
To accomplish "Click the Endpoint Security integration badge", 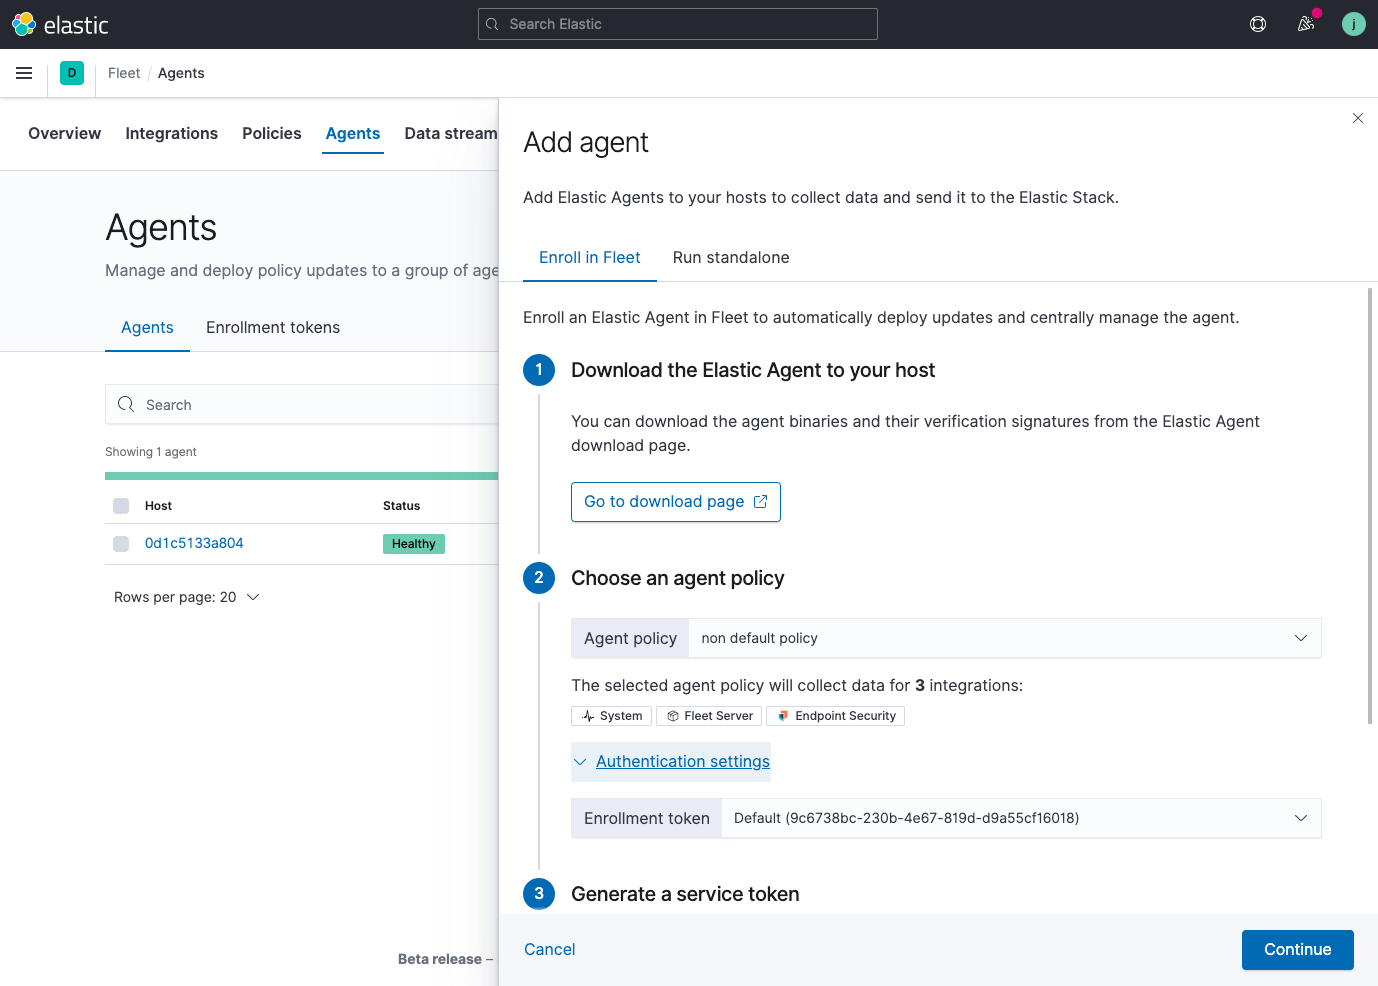I will [x=835, y=715].
